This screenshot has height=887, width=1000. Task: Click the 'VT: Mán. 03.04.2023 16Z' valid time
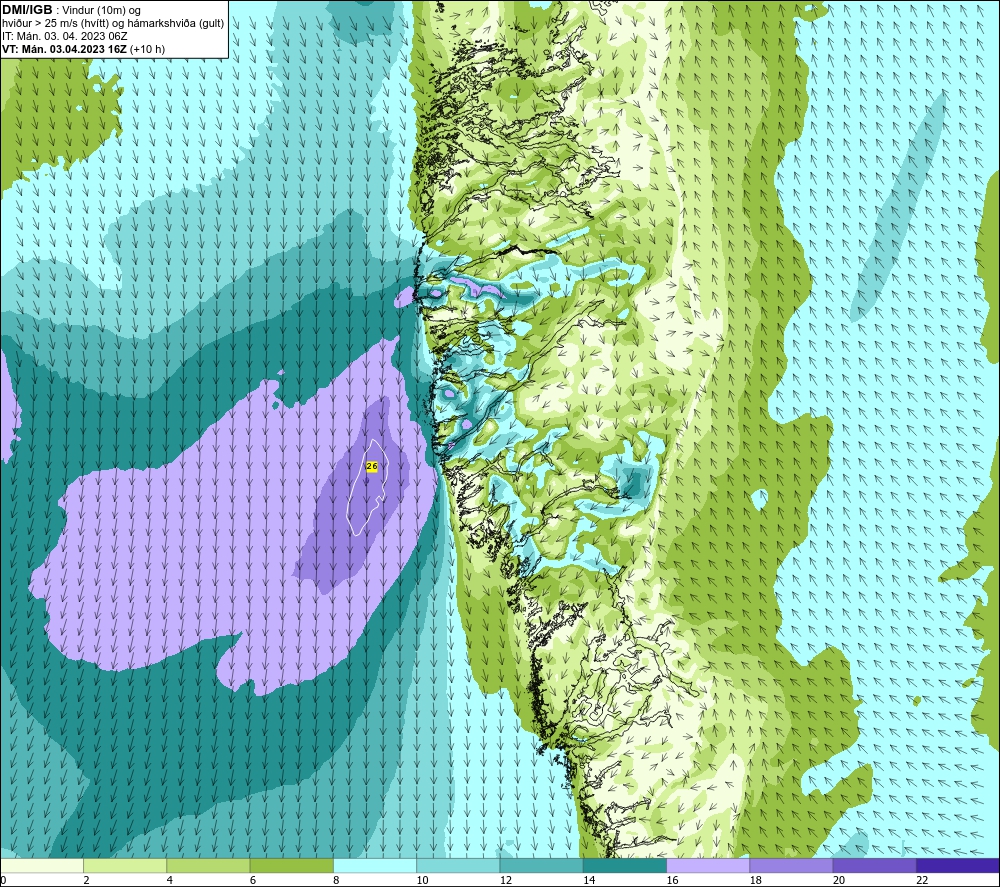tap(65, 49)
